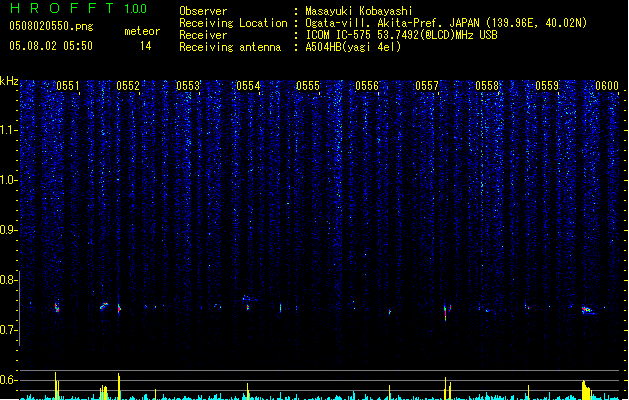
Task: Click the tallest yellow peak before 0551
Action: [56, 386]
